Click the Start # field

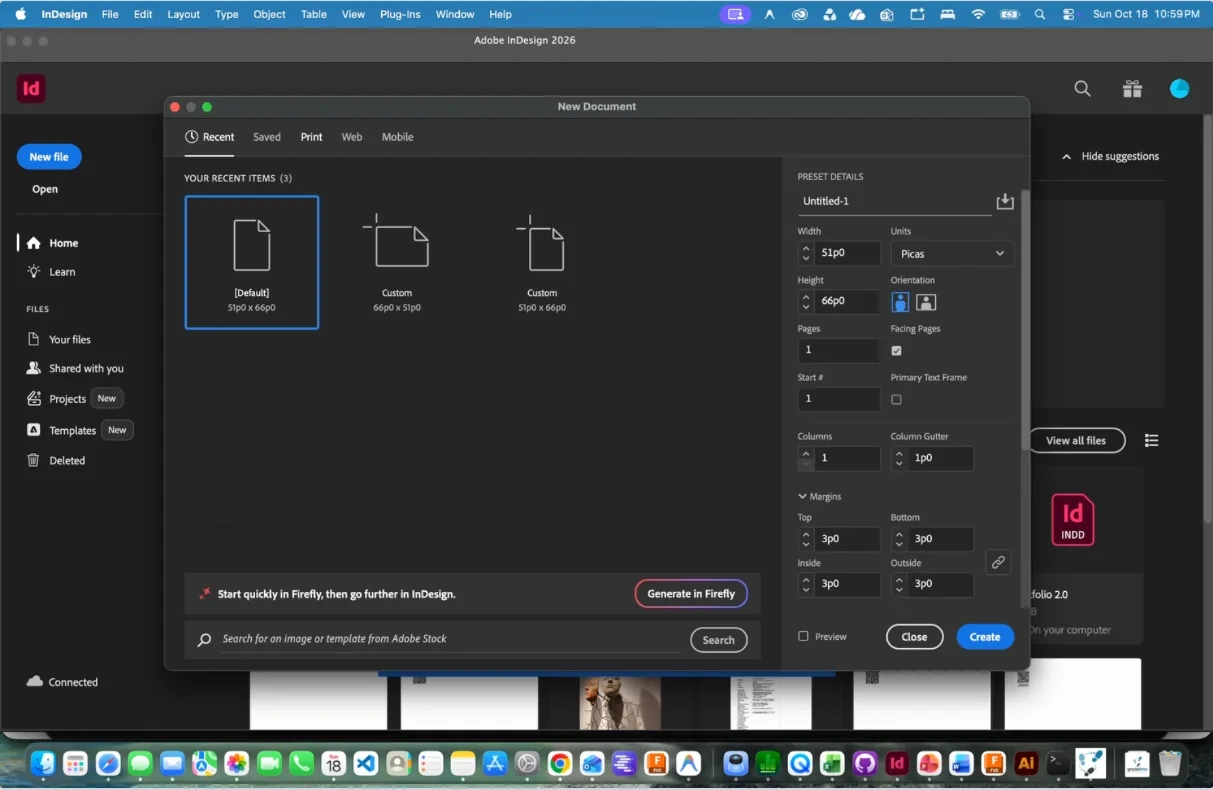tap(839, 399)
